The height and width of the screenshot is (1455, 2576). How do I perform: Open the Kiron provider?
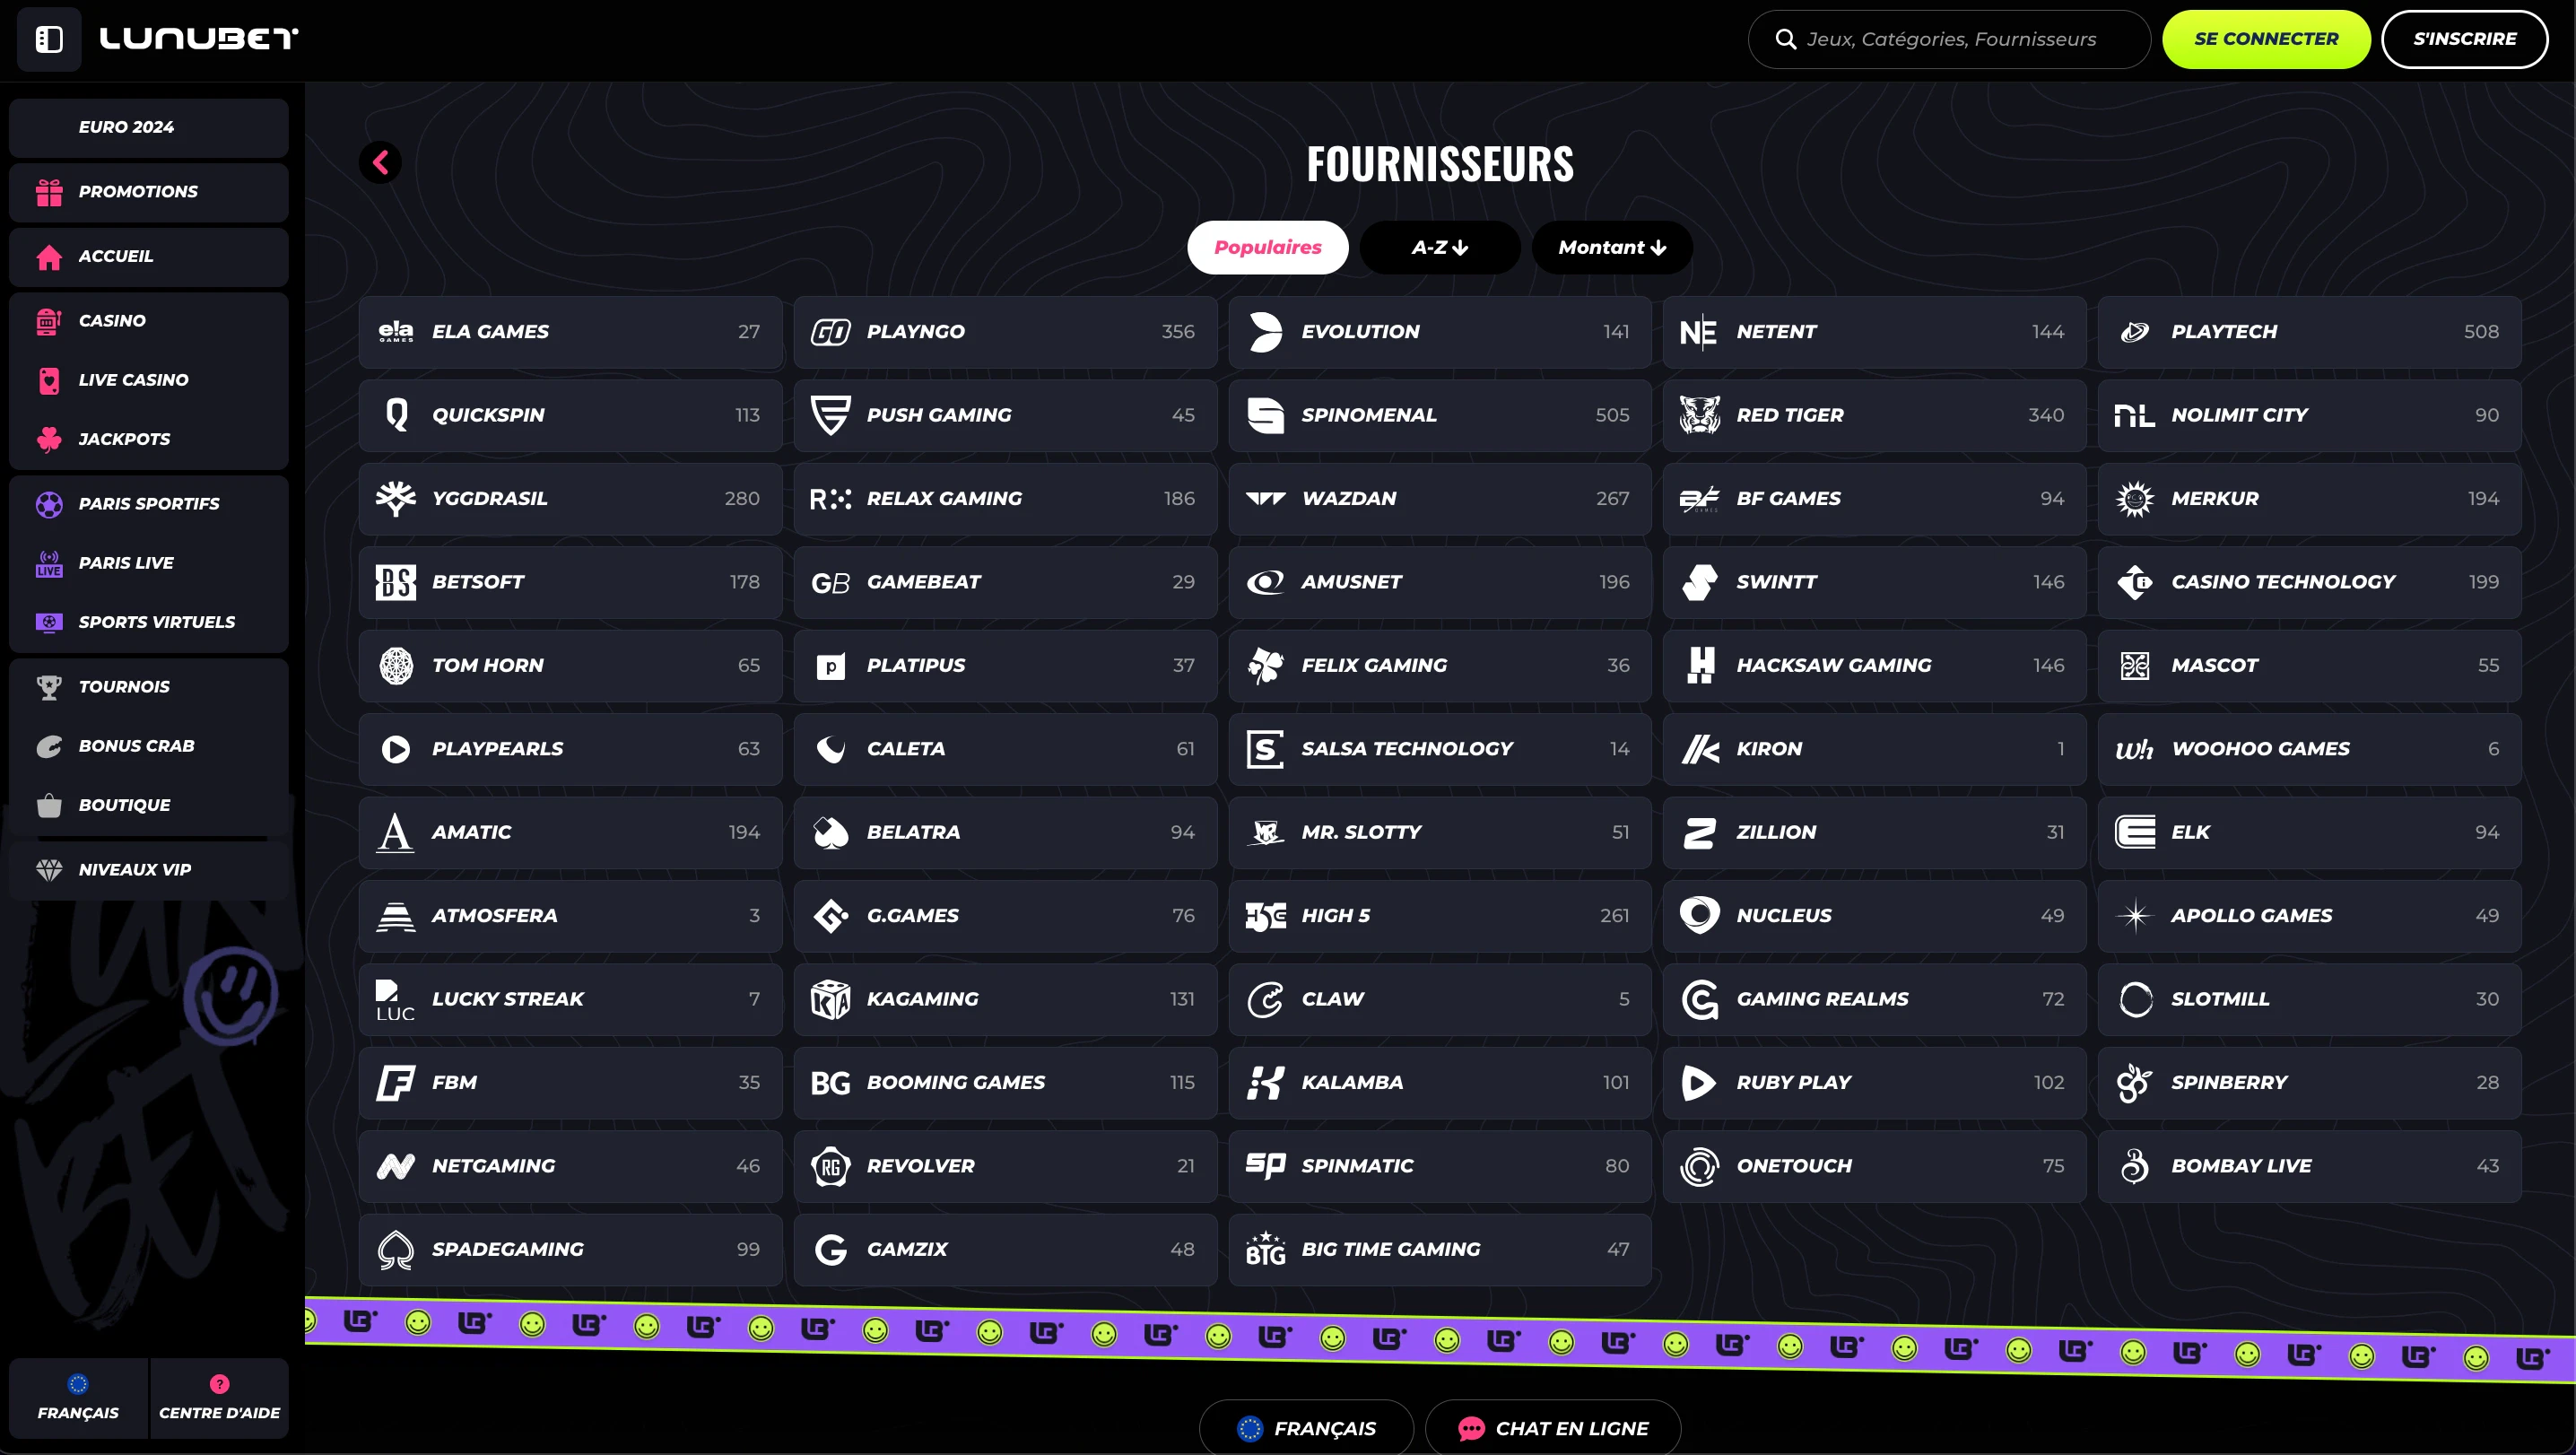(1874, 749)
